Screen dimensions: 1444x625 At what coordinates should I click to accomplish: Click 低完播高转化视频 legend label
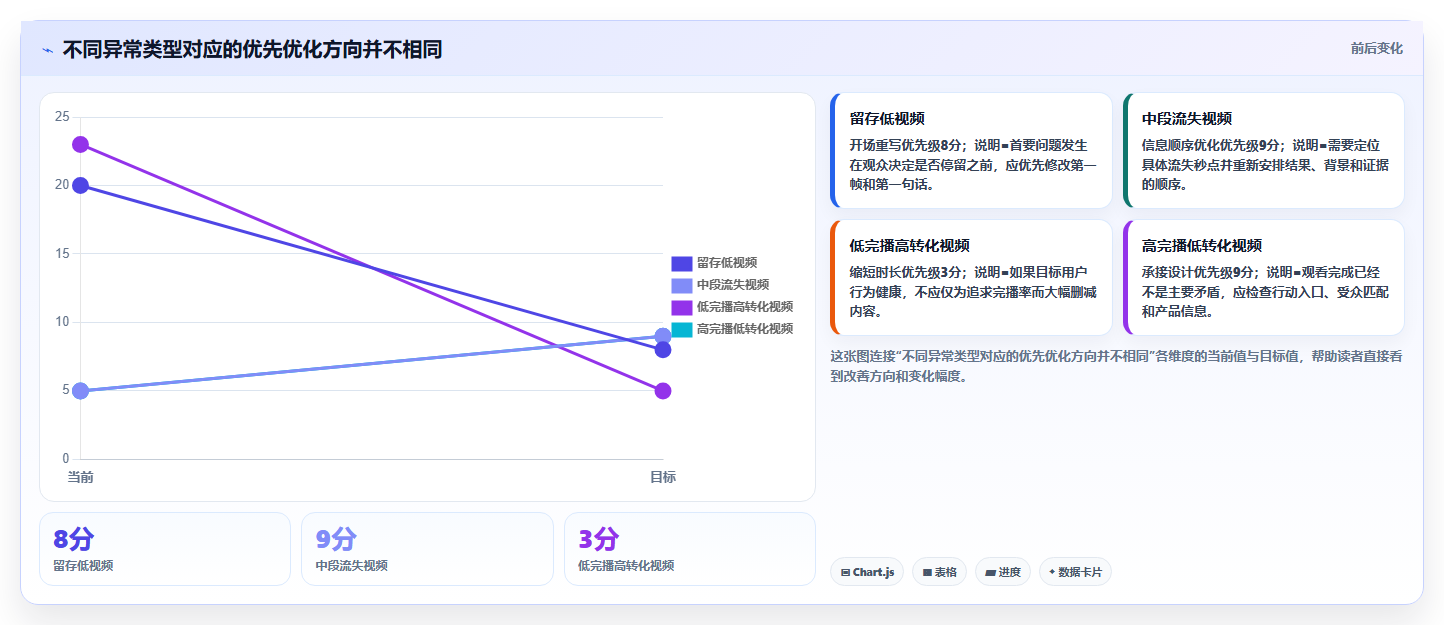click(745, 307)
